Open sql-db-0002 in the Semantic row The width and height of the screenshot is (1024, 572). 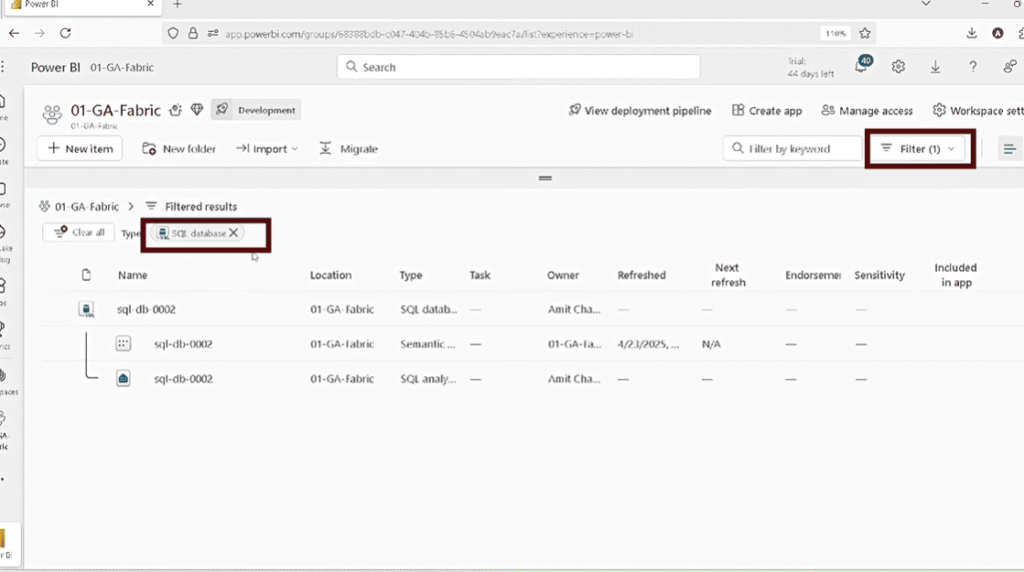pyautogui.click(x=183, y=344)
